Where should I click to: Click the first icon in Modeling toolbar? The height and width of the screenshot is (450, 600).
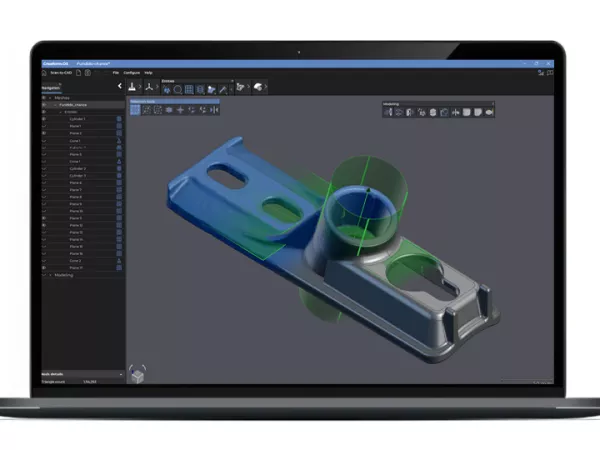coord(389,111)
